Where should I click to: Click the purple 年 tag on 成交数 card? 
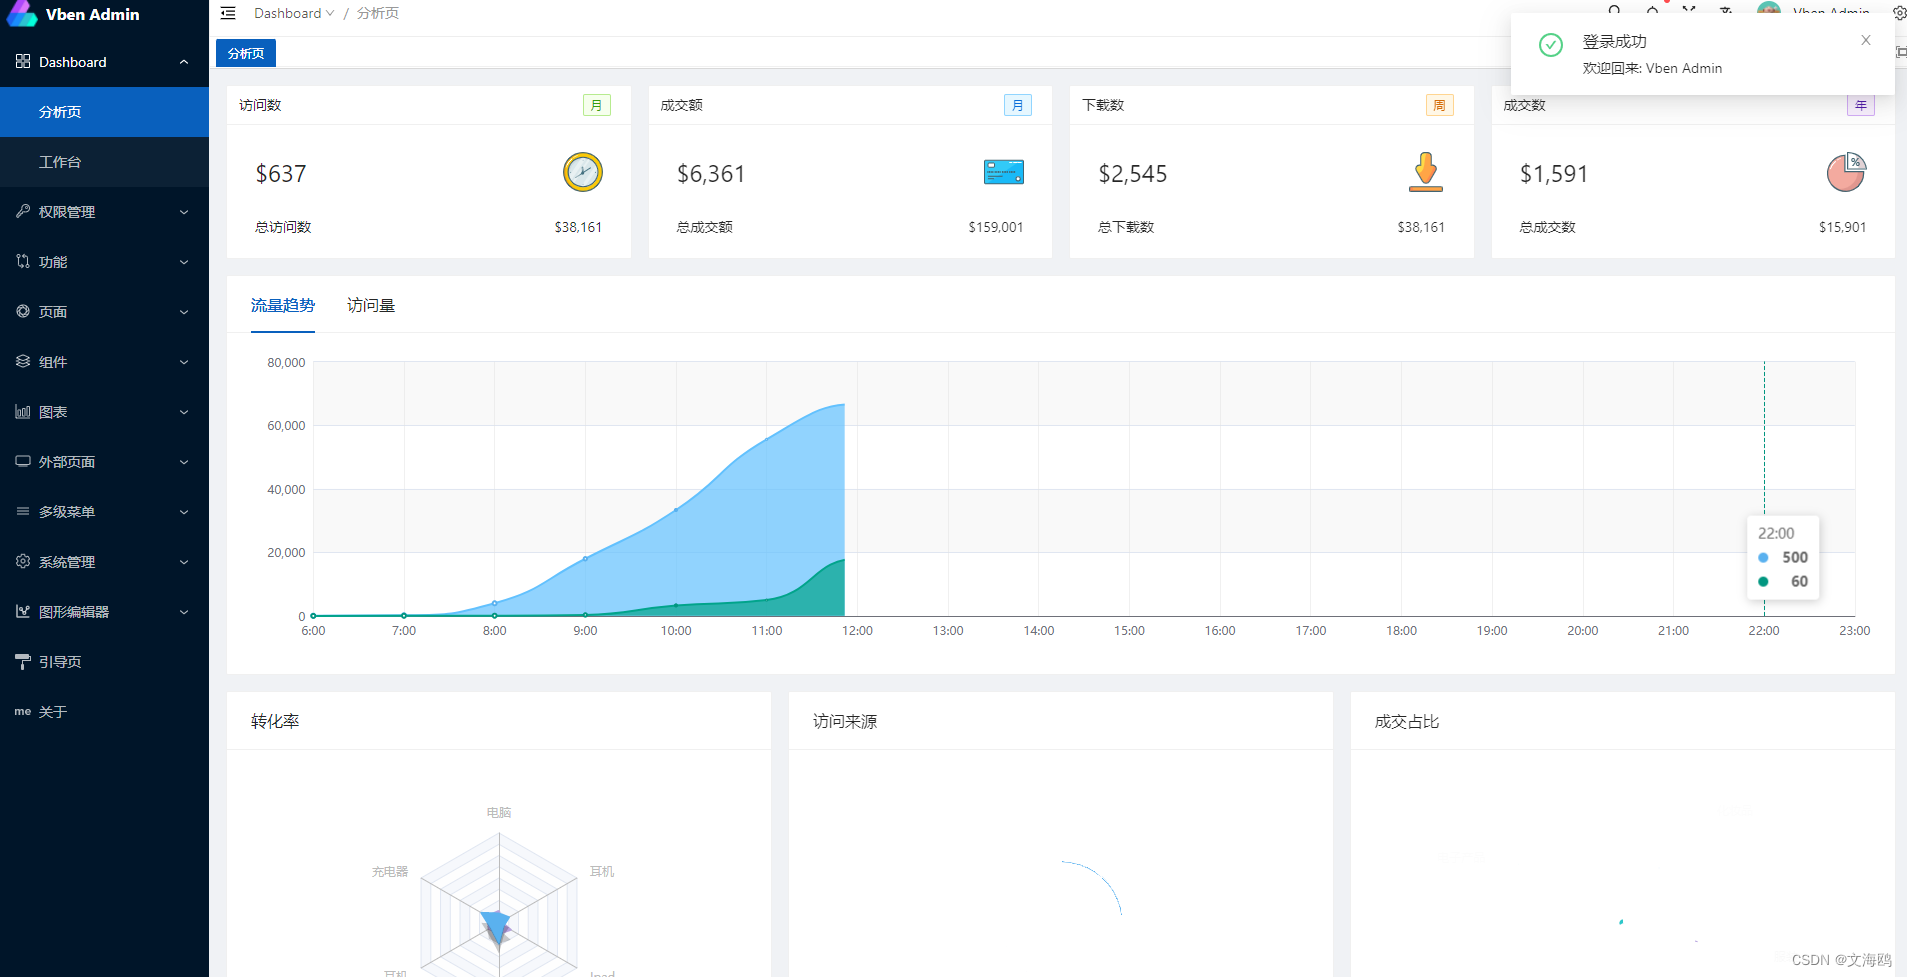click(1861, 105)
